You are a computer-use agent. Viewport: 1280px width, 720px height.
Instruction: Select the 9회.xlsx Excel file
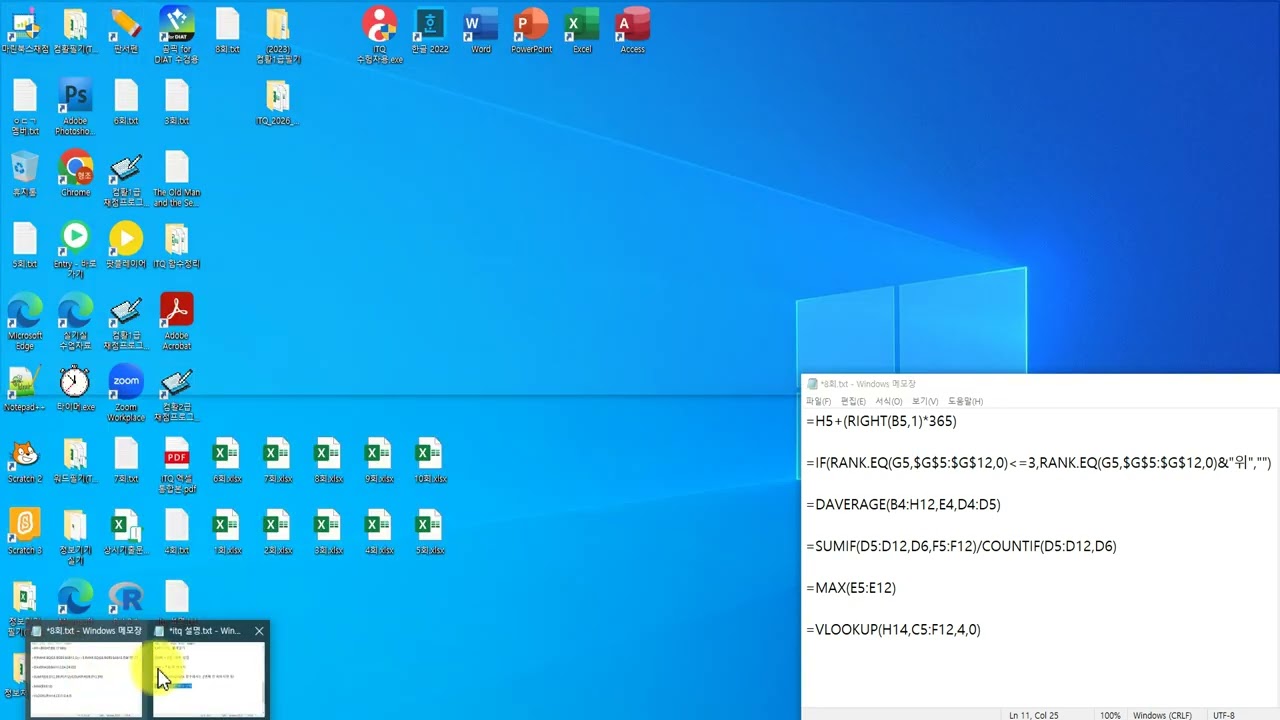[x=379, y=460]
